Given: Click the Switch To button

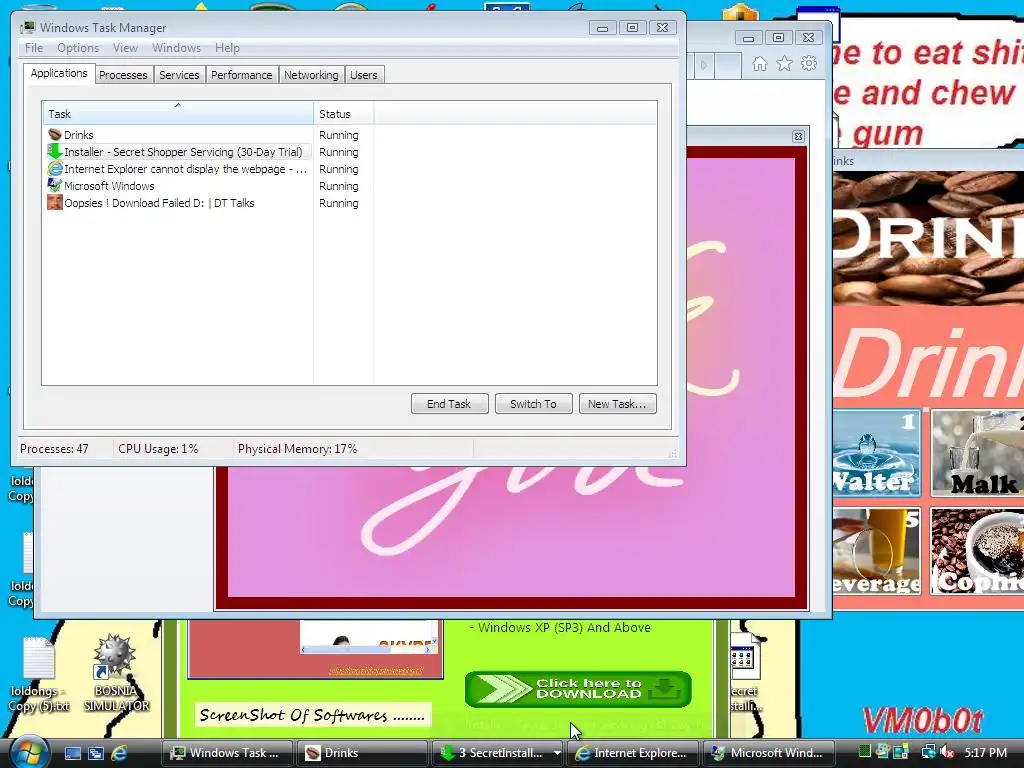Looking at the screenshot, I should pyautogui.click(x=533, y=404).
